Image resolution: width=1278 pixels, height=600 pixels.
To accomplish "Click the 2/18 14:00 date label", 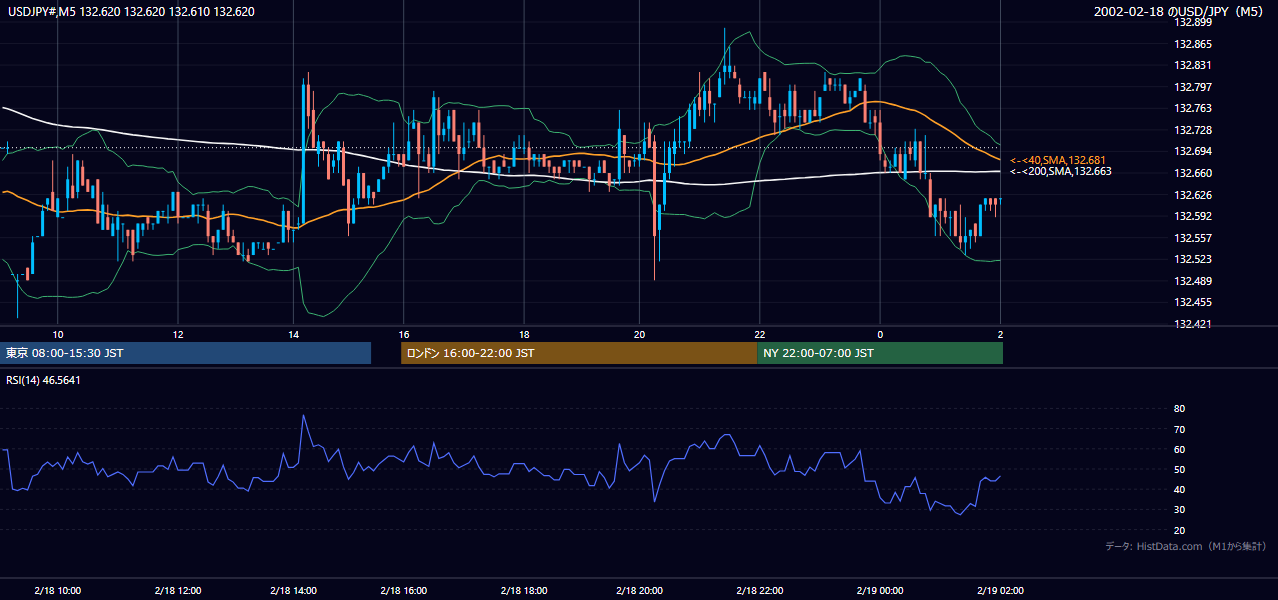I will point(293,590).
